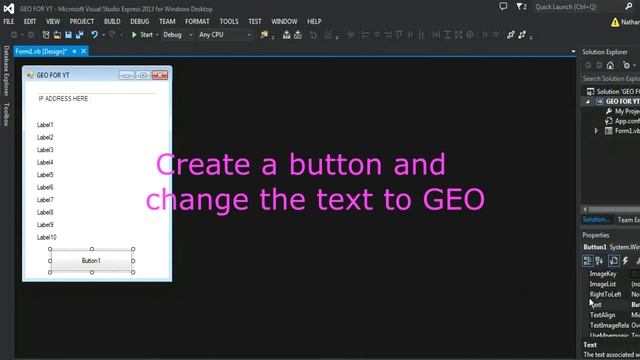Open notifications flag icon showing 2

pyautogui.click(x=521, y=7)
